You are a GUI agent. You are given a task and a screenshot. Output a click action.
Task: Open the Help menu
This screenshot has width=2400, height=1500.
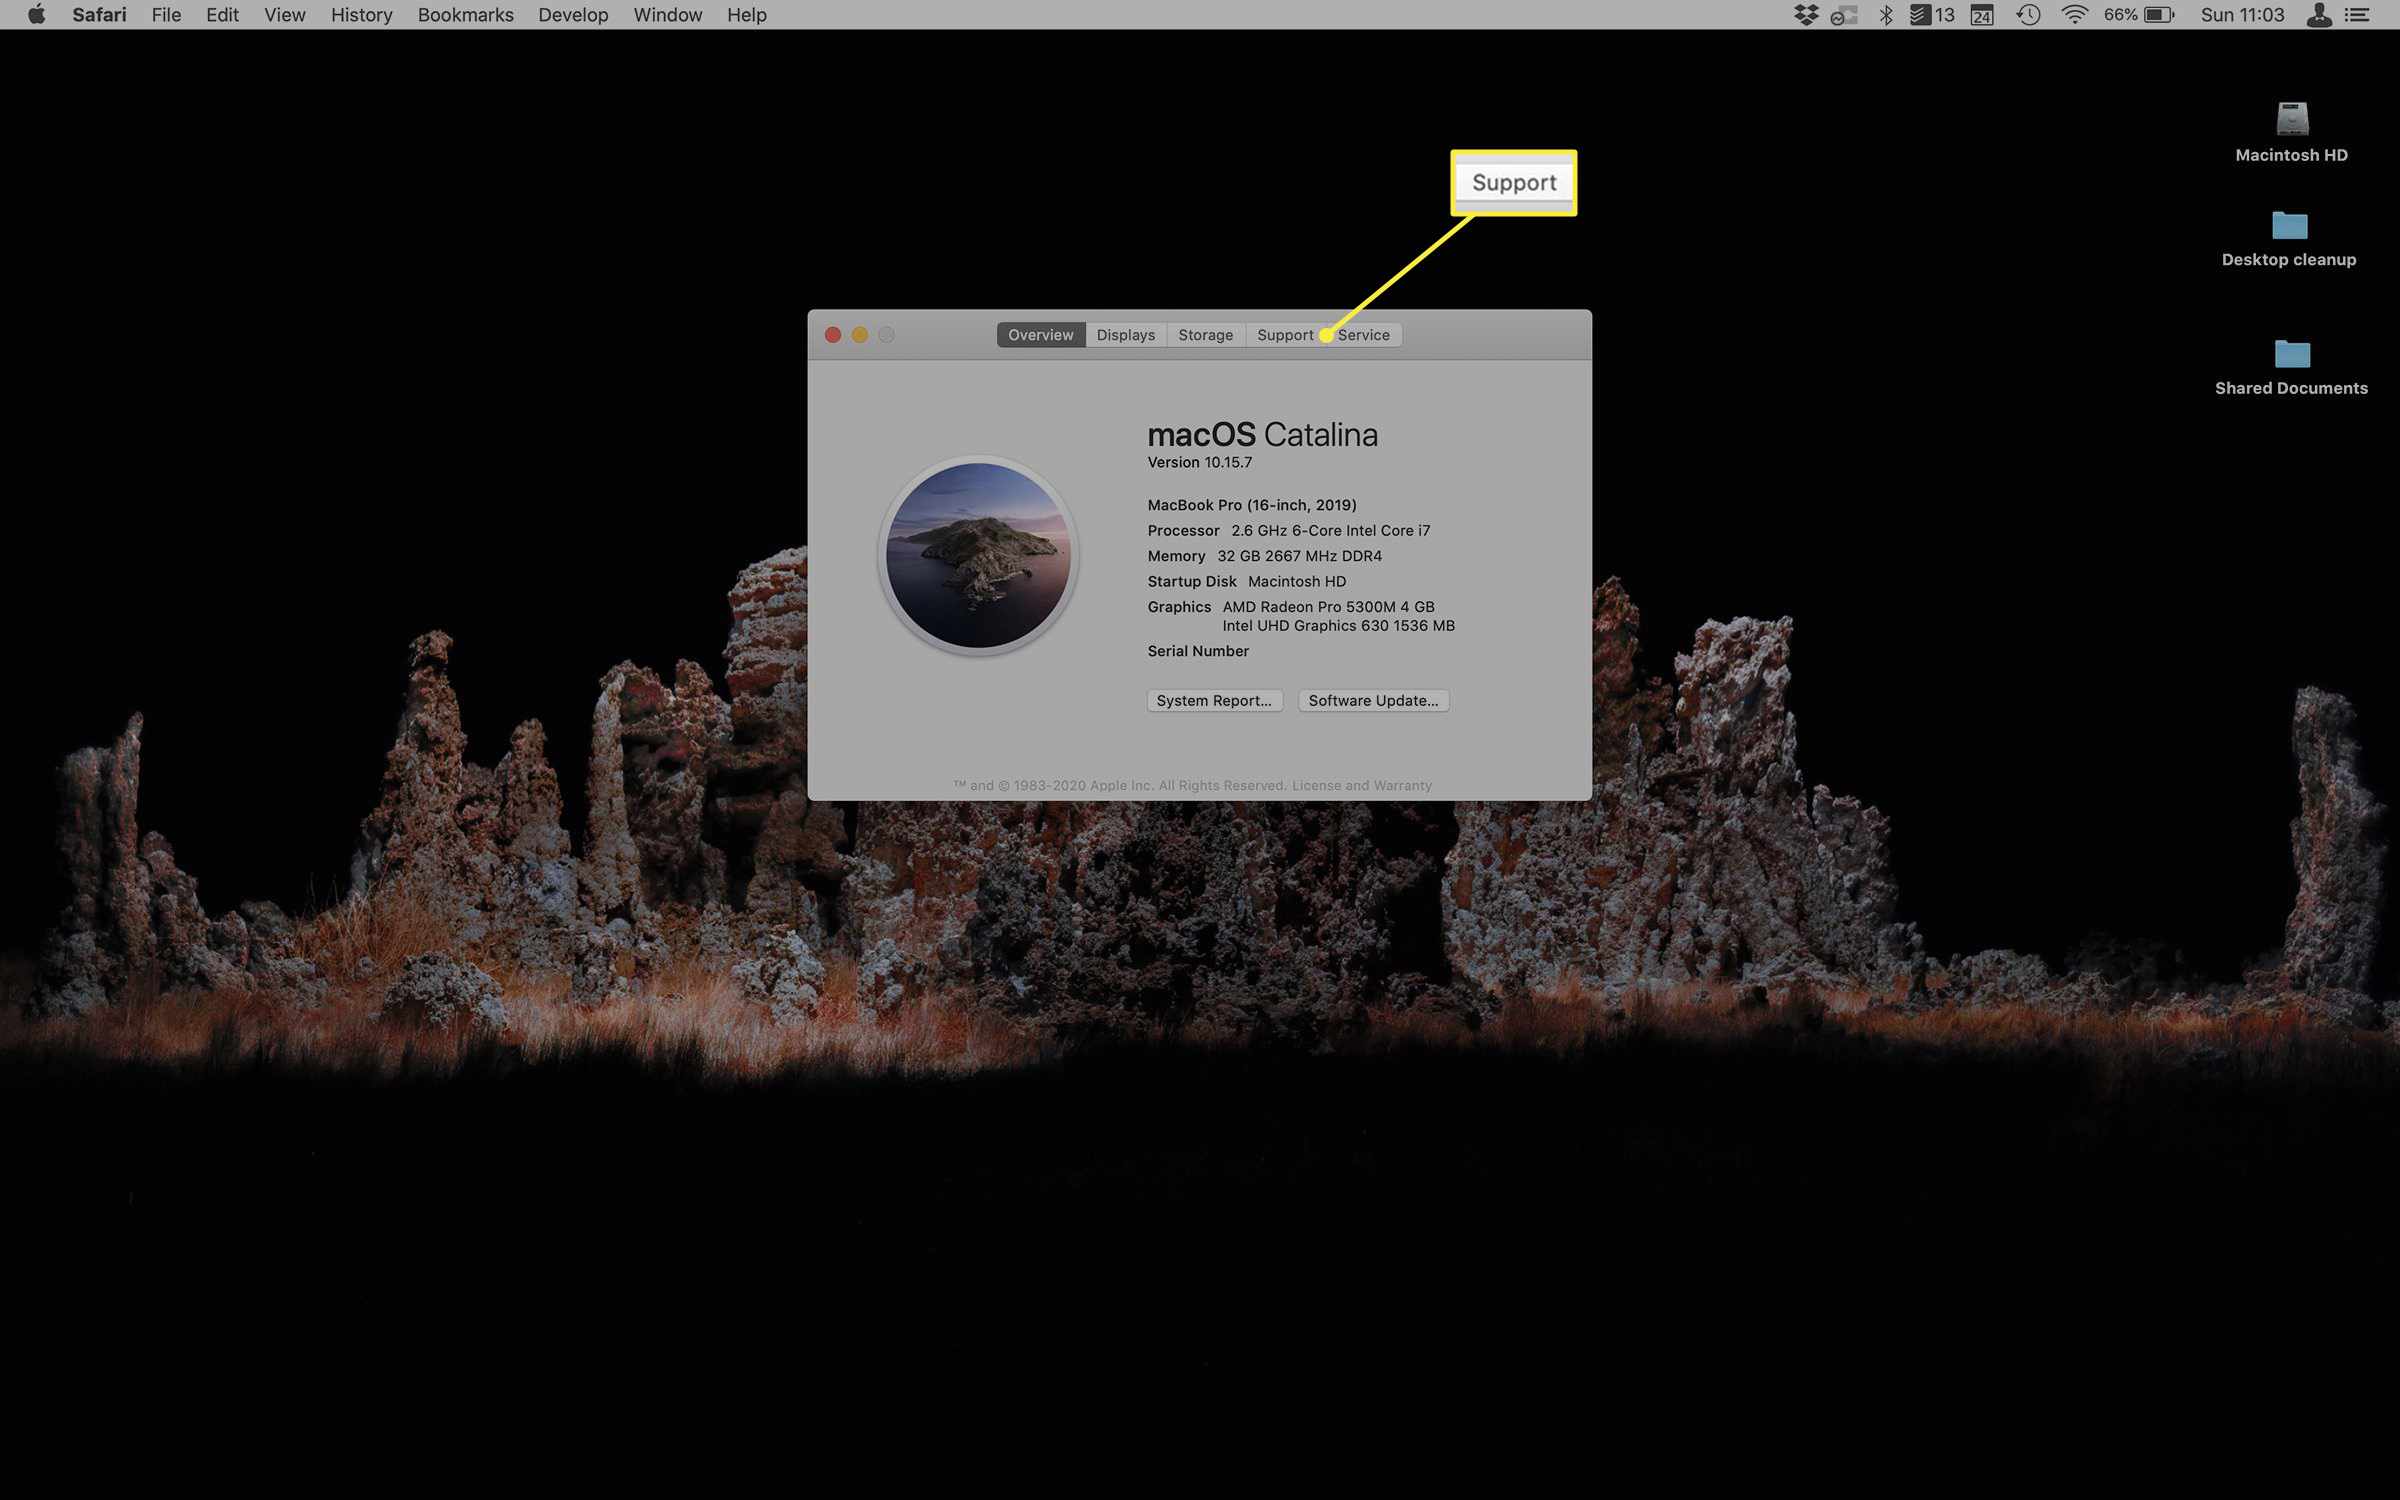coord(746,15)
